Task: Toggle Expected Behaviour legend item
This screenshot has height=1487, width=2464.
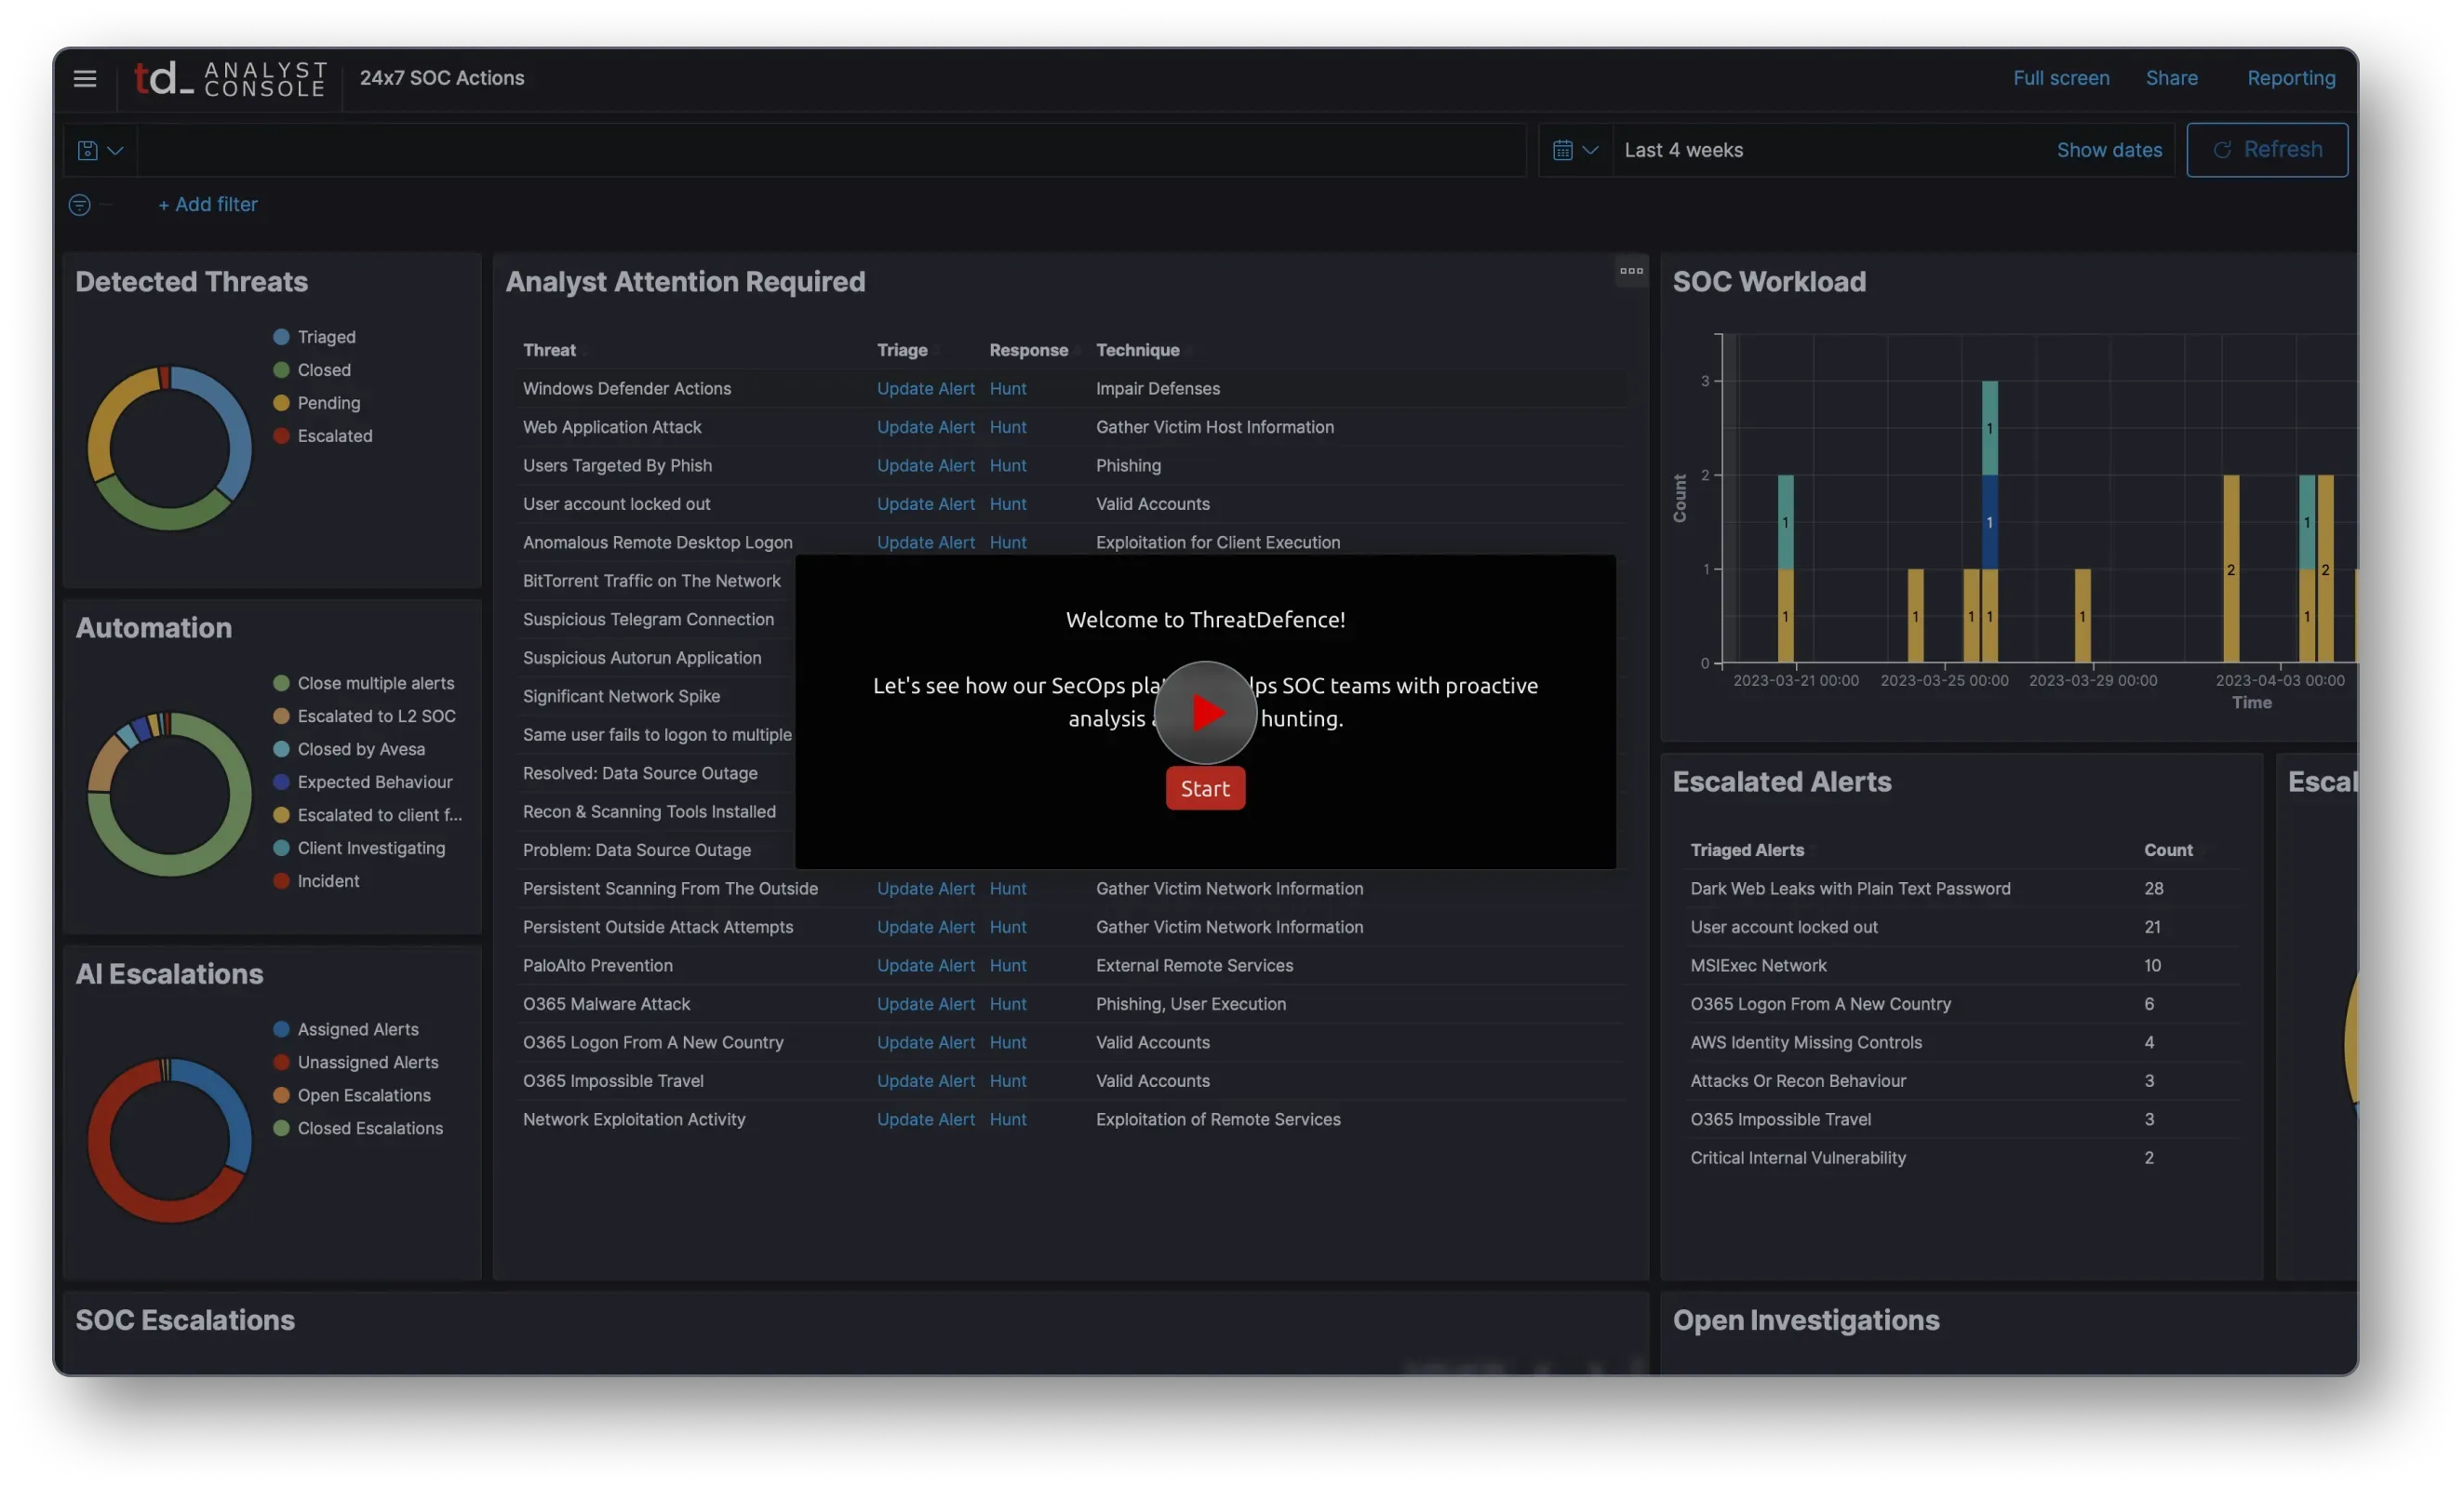Action: [x=363, y=782]
